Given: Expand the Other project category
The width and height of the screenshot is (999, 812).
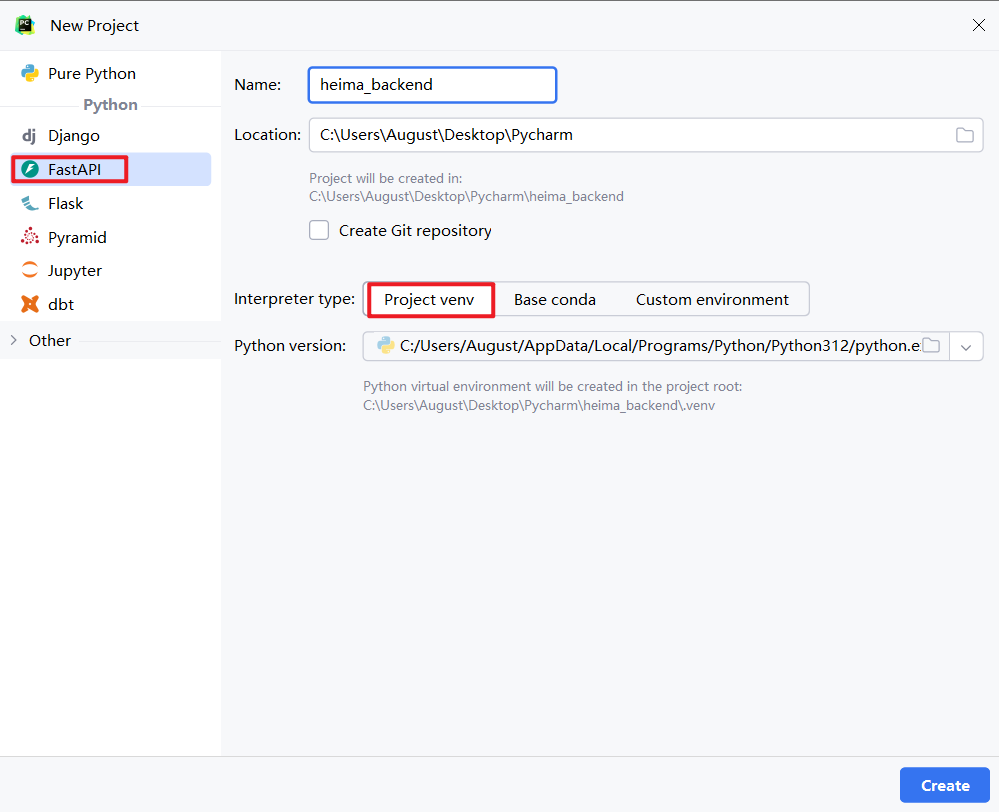Looking at the screenshot, I should [x=14, y=341].
